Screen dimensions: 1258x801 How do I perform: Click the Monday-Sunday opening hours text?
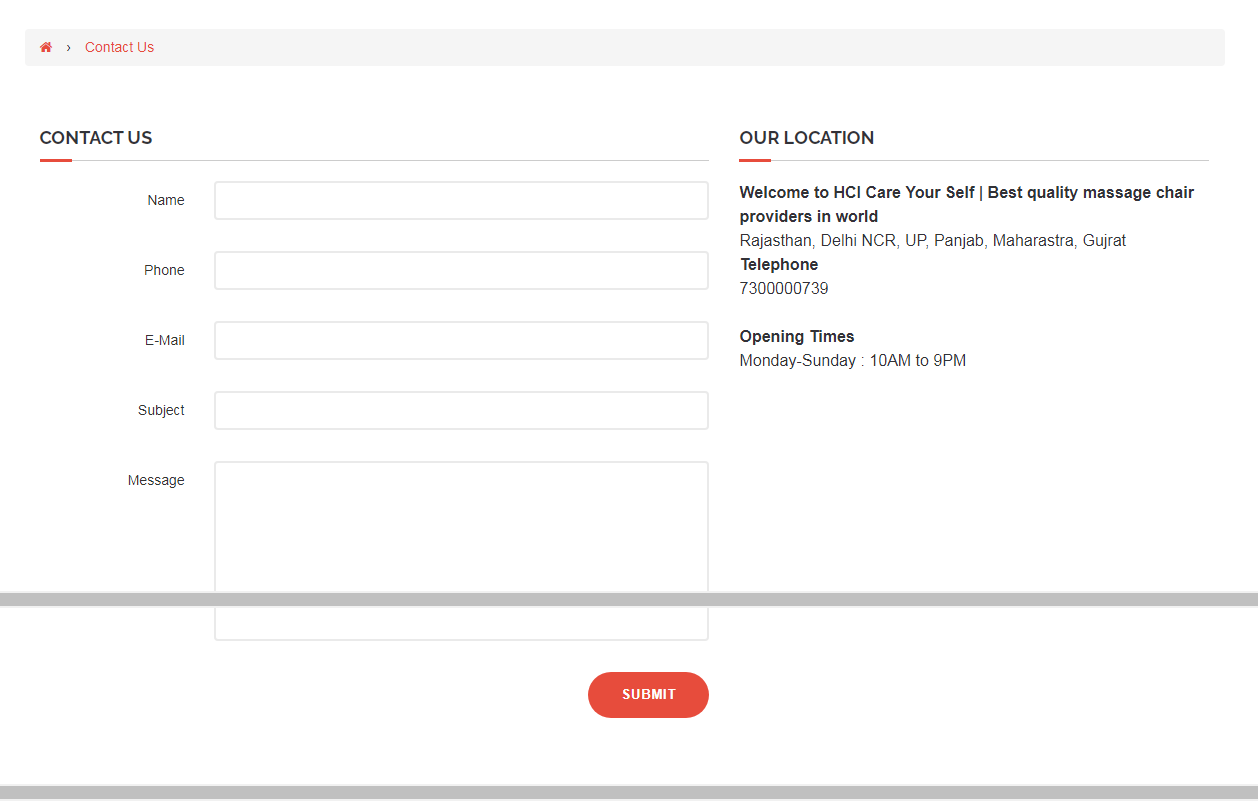click(x=853, y=360)
